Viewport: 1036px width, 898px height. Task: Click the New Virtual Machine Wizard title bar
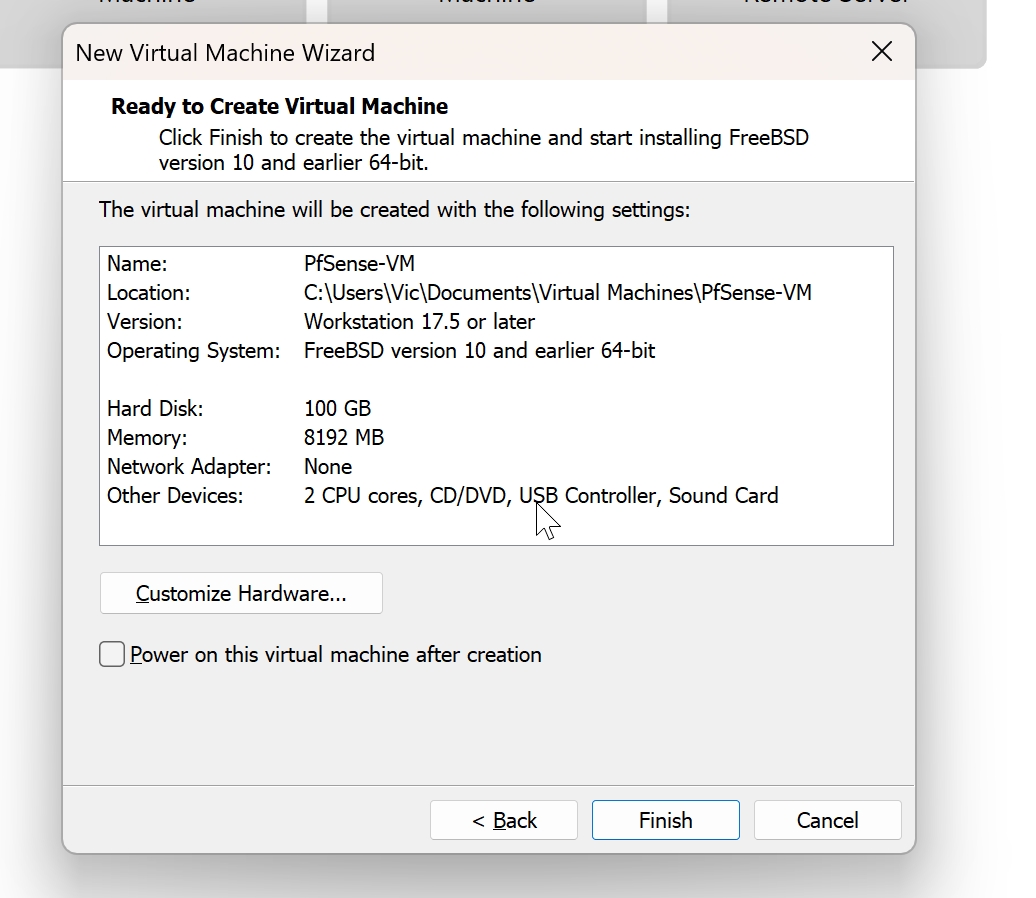pyautogui.click(x=225, y=52)
